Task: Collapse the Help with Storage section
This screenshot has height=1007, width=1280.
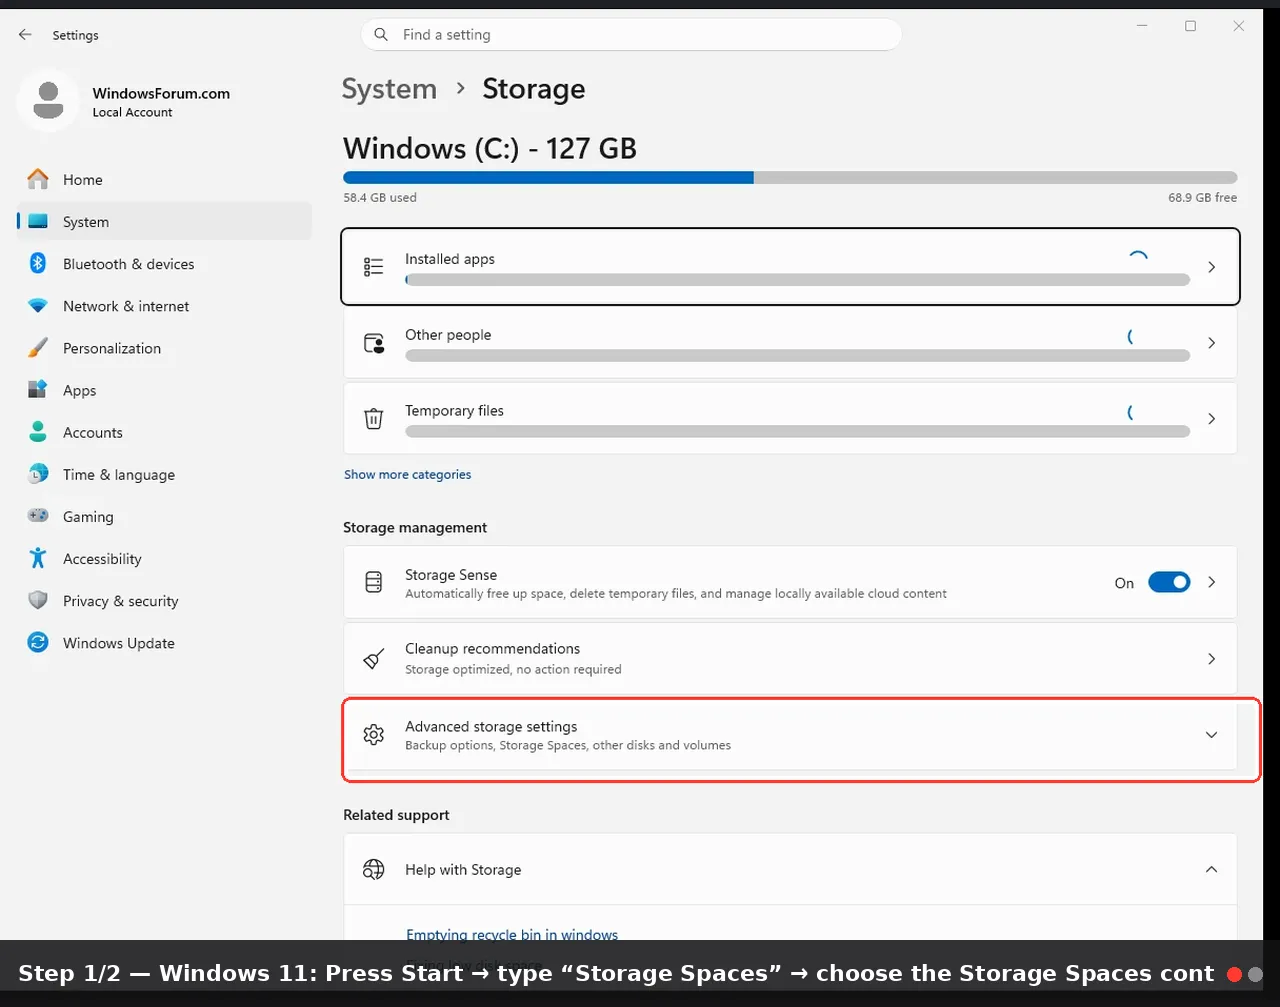Action: [1211, 869]
